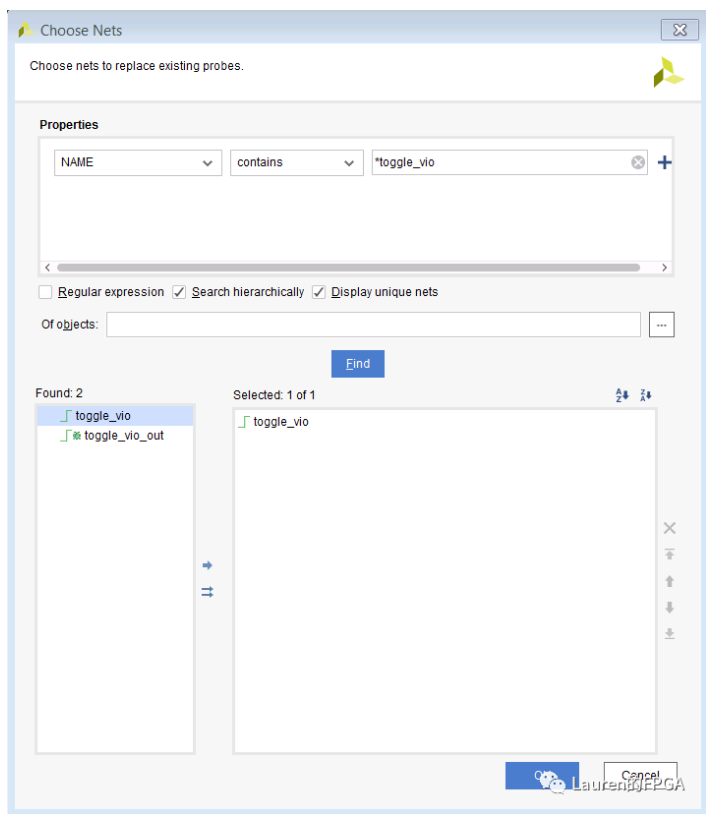Viewport: 715px width, 822px height.
Task: Clear the *toggle_vio search text
Action: click(x=638, y=161)
